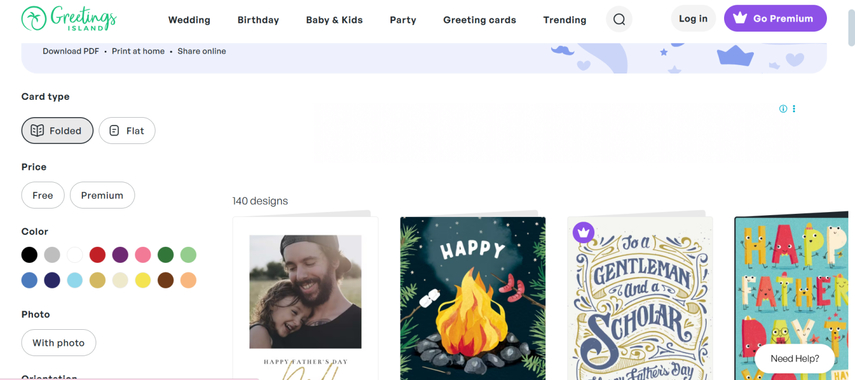Screen dimensions: 855x380
Task: Click the 'Color' filter heading
Action: click(x=35, y=232)
